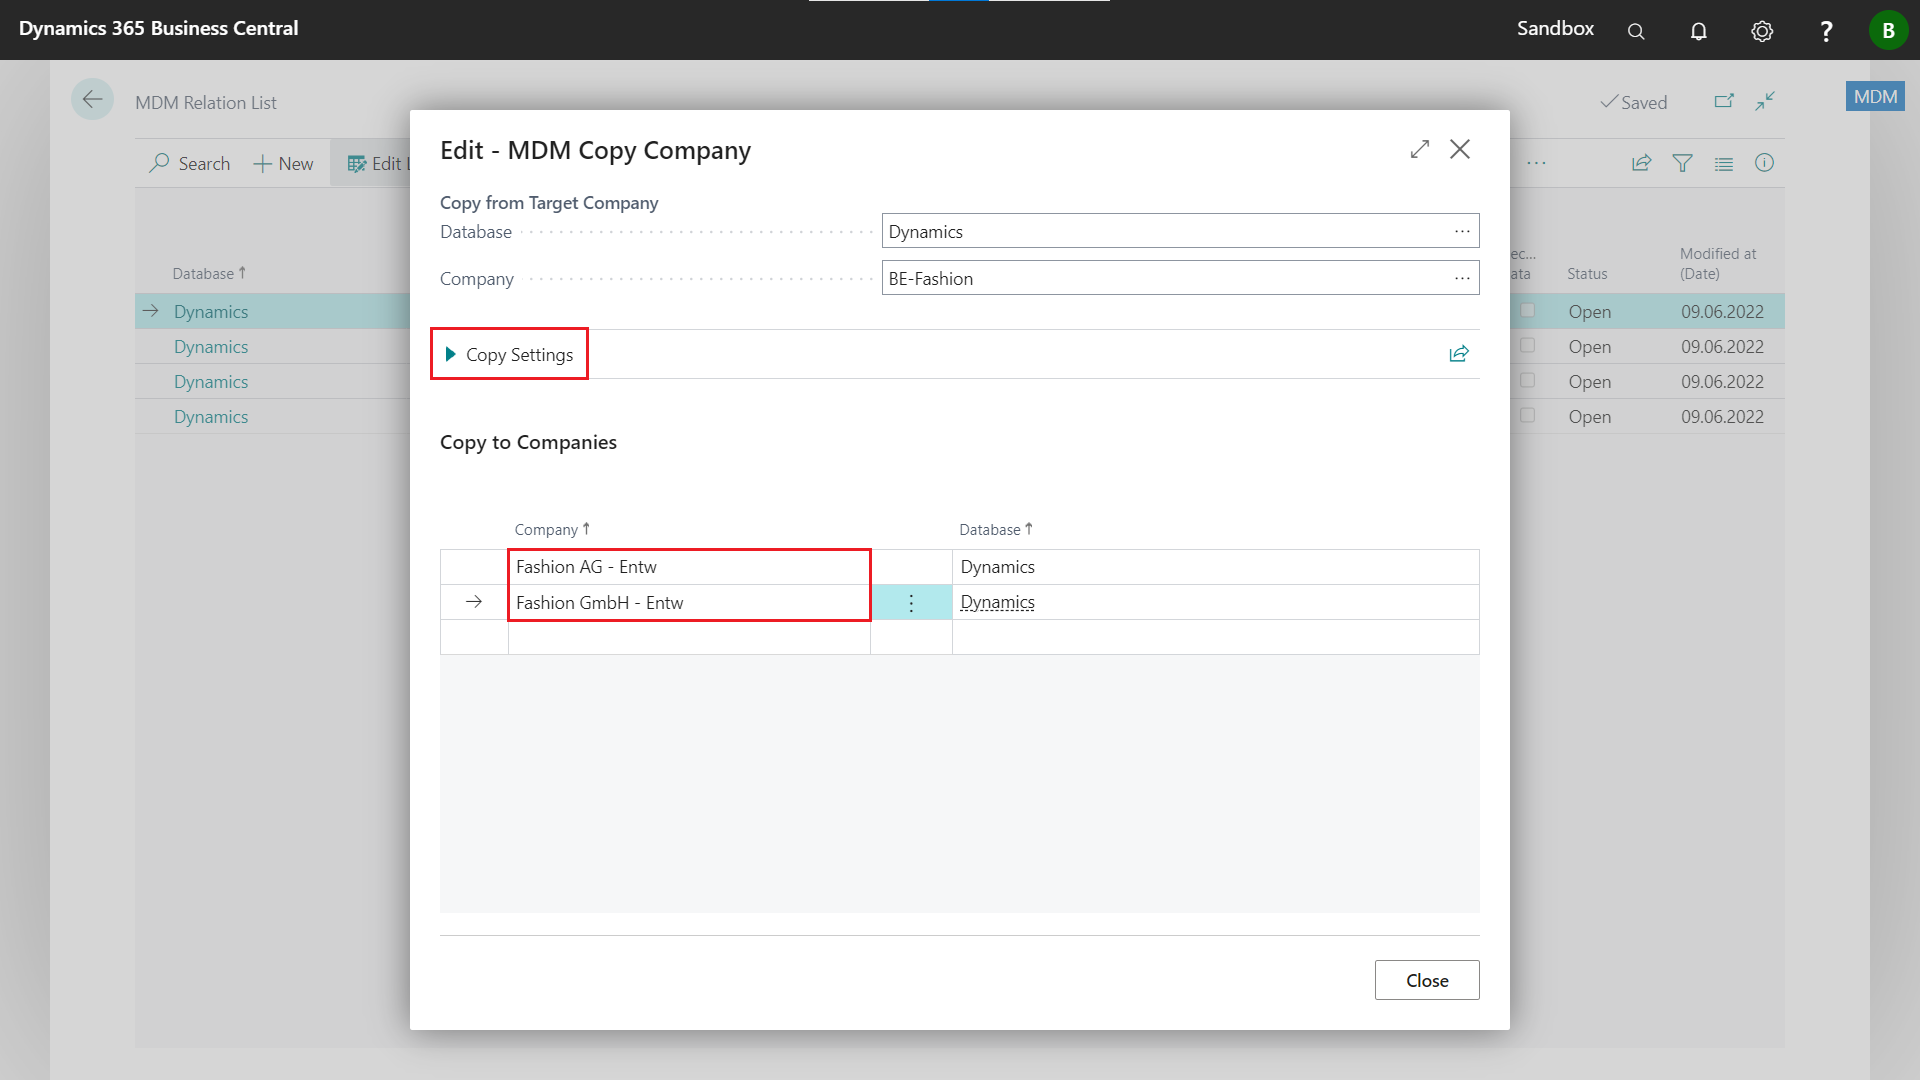Open fourth Dynamics link in relation list

point(211,416)
